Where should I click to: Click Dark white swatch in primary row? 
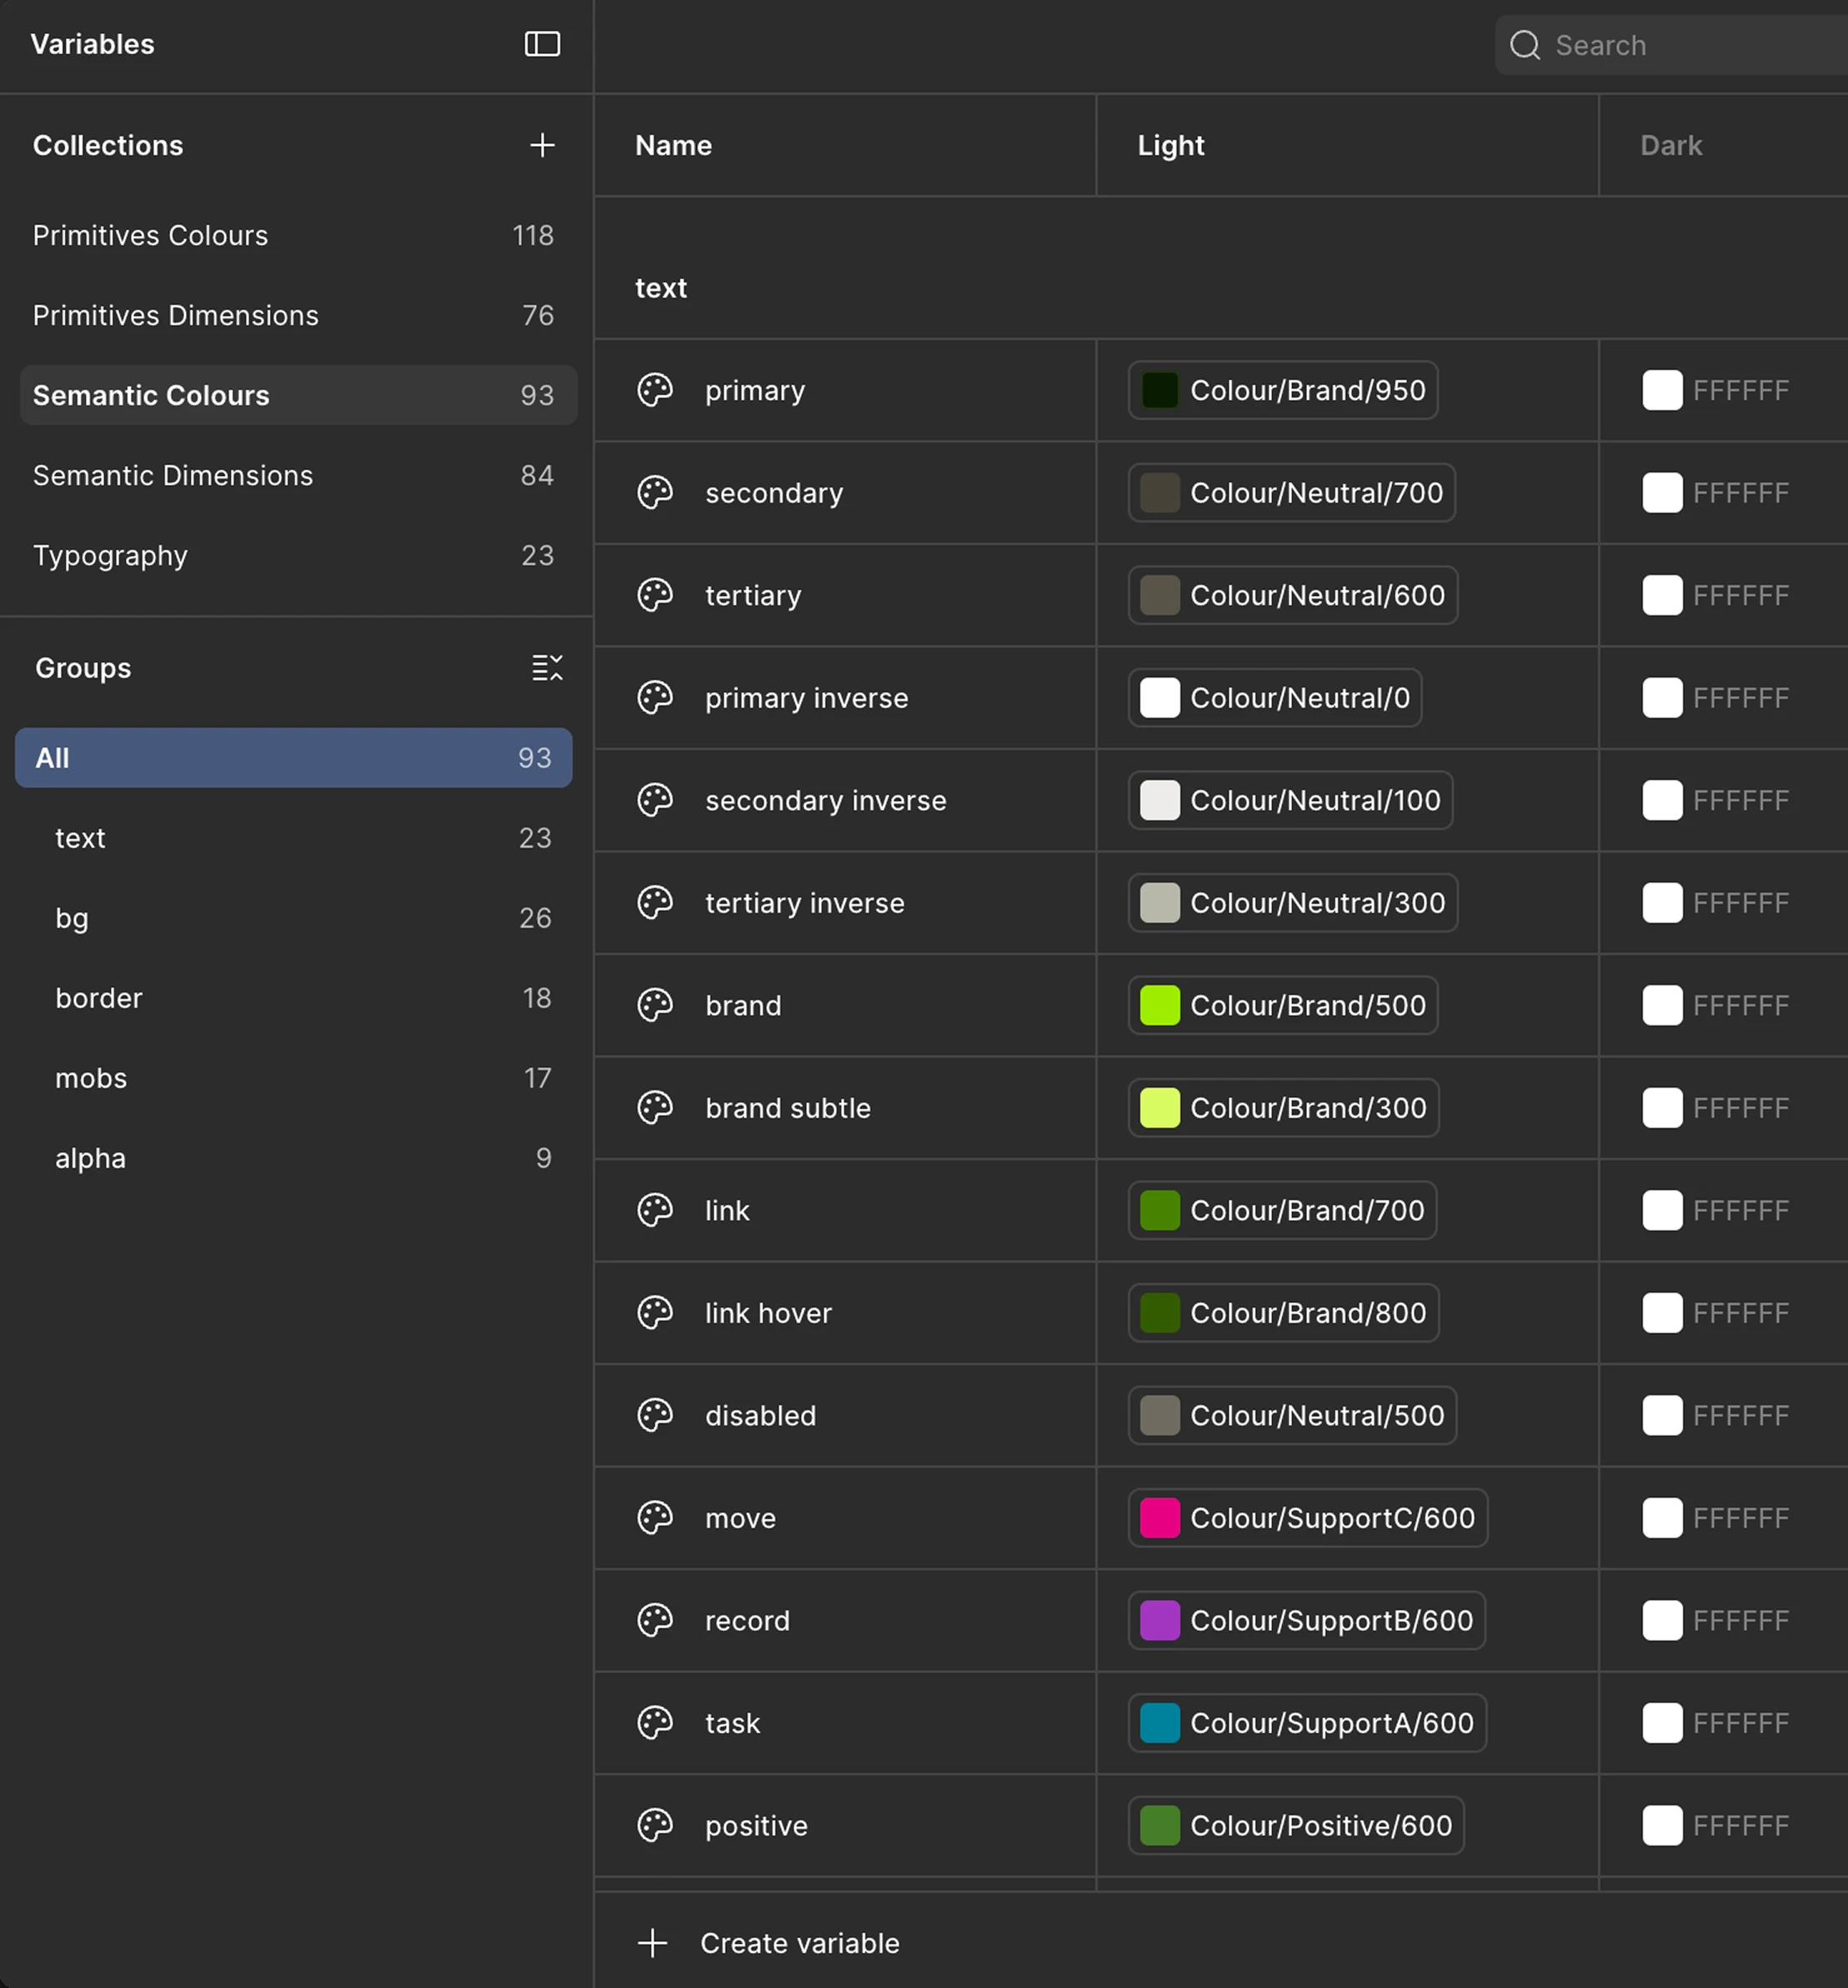(1662, 390)
